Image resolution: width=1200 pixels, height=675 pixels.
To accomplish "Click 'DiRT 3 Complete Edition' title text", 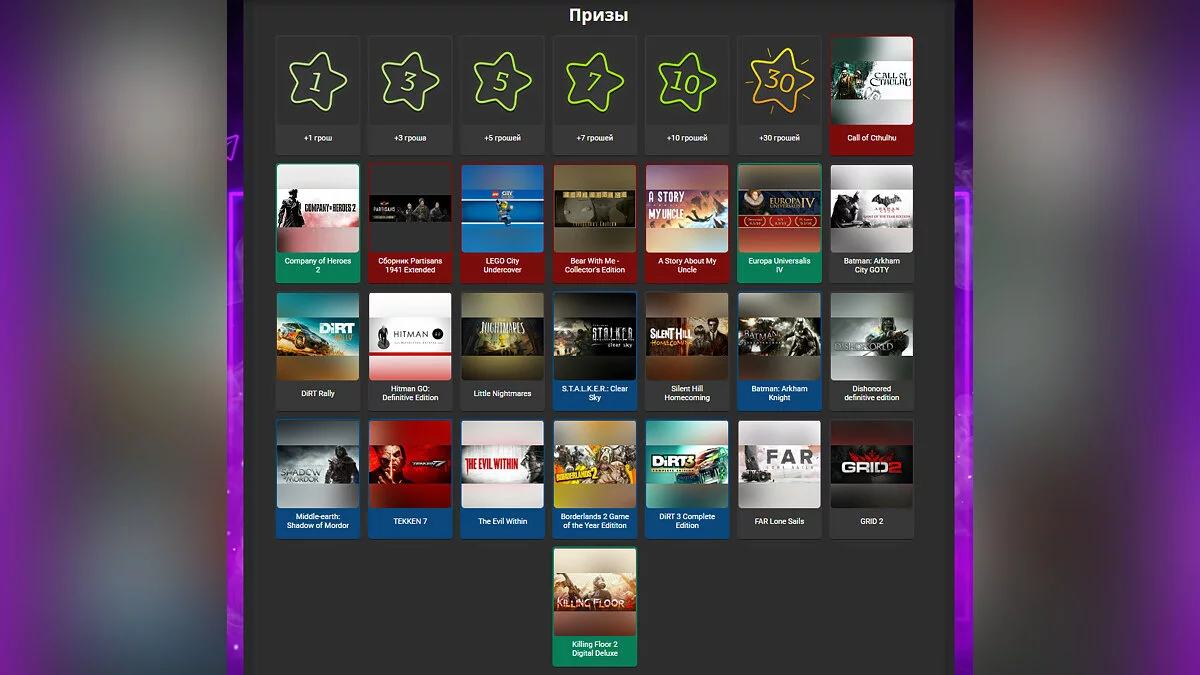I will (687, 521).
